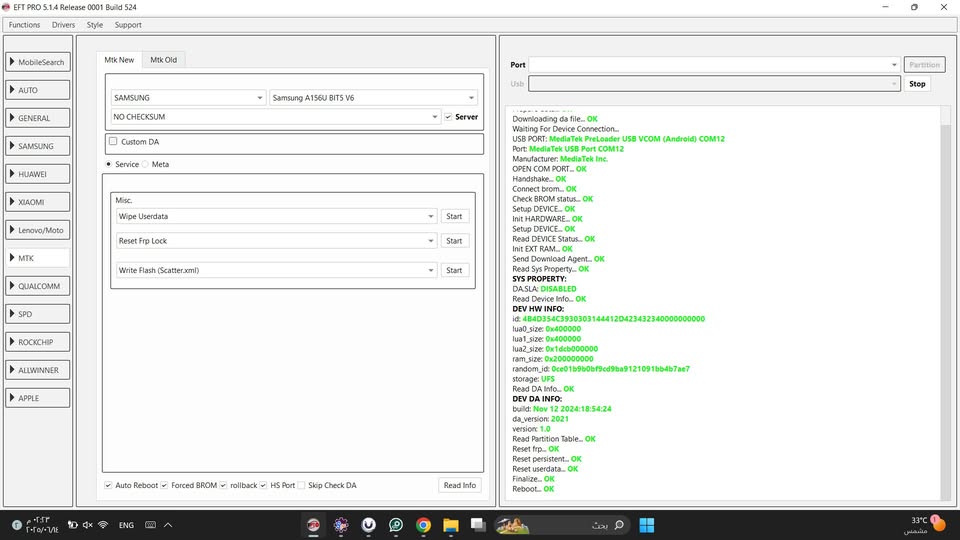This screenshot has height=540, width=960.
Task: Toggle the Auto Reboot checkbox
Action: 108,485
